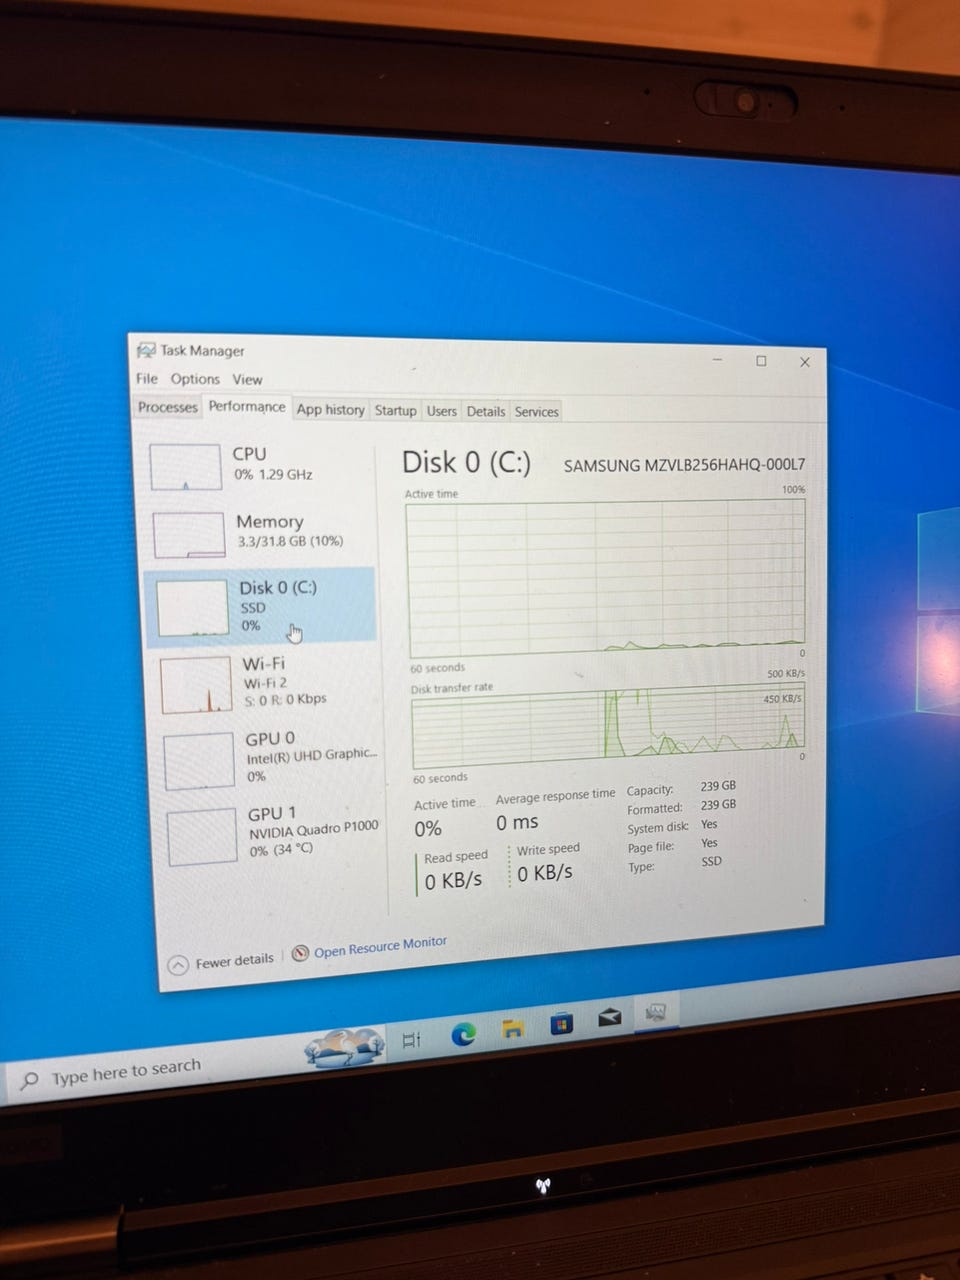Launch Microsoft Edge from the taskbar
Image resolution: width=960 pixels, height=1280 pixels.
(463, 1034)
